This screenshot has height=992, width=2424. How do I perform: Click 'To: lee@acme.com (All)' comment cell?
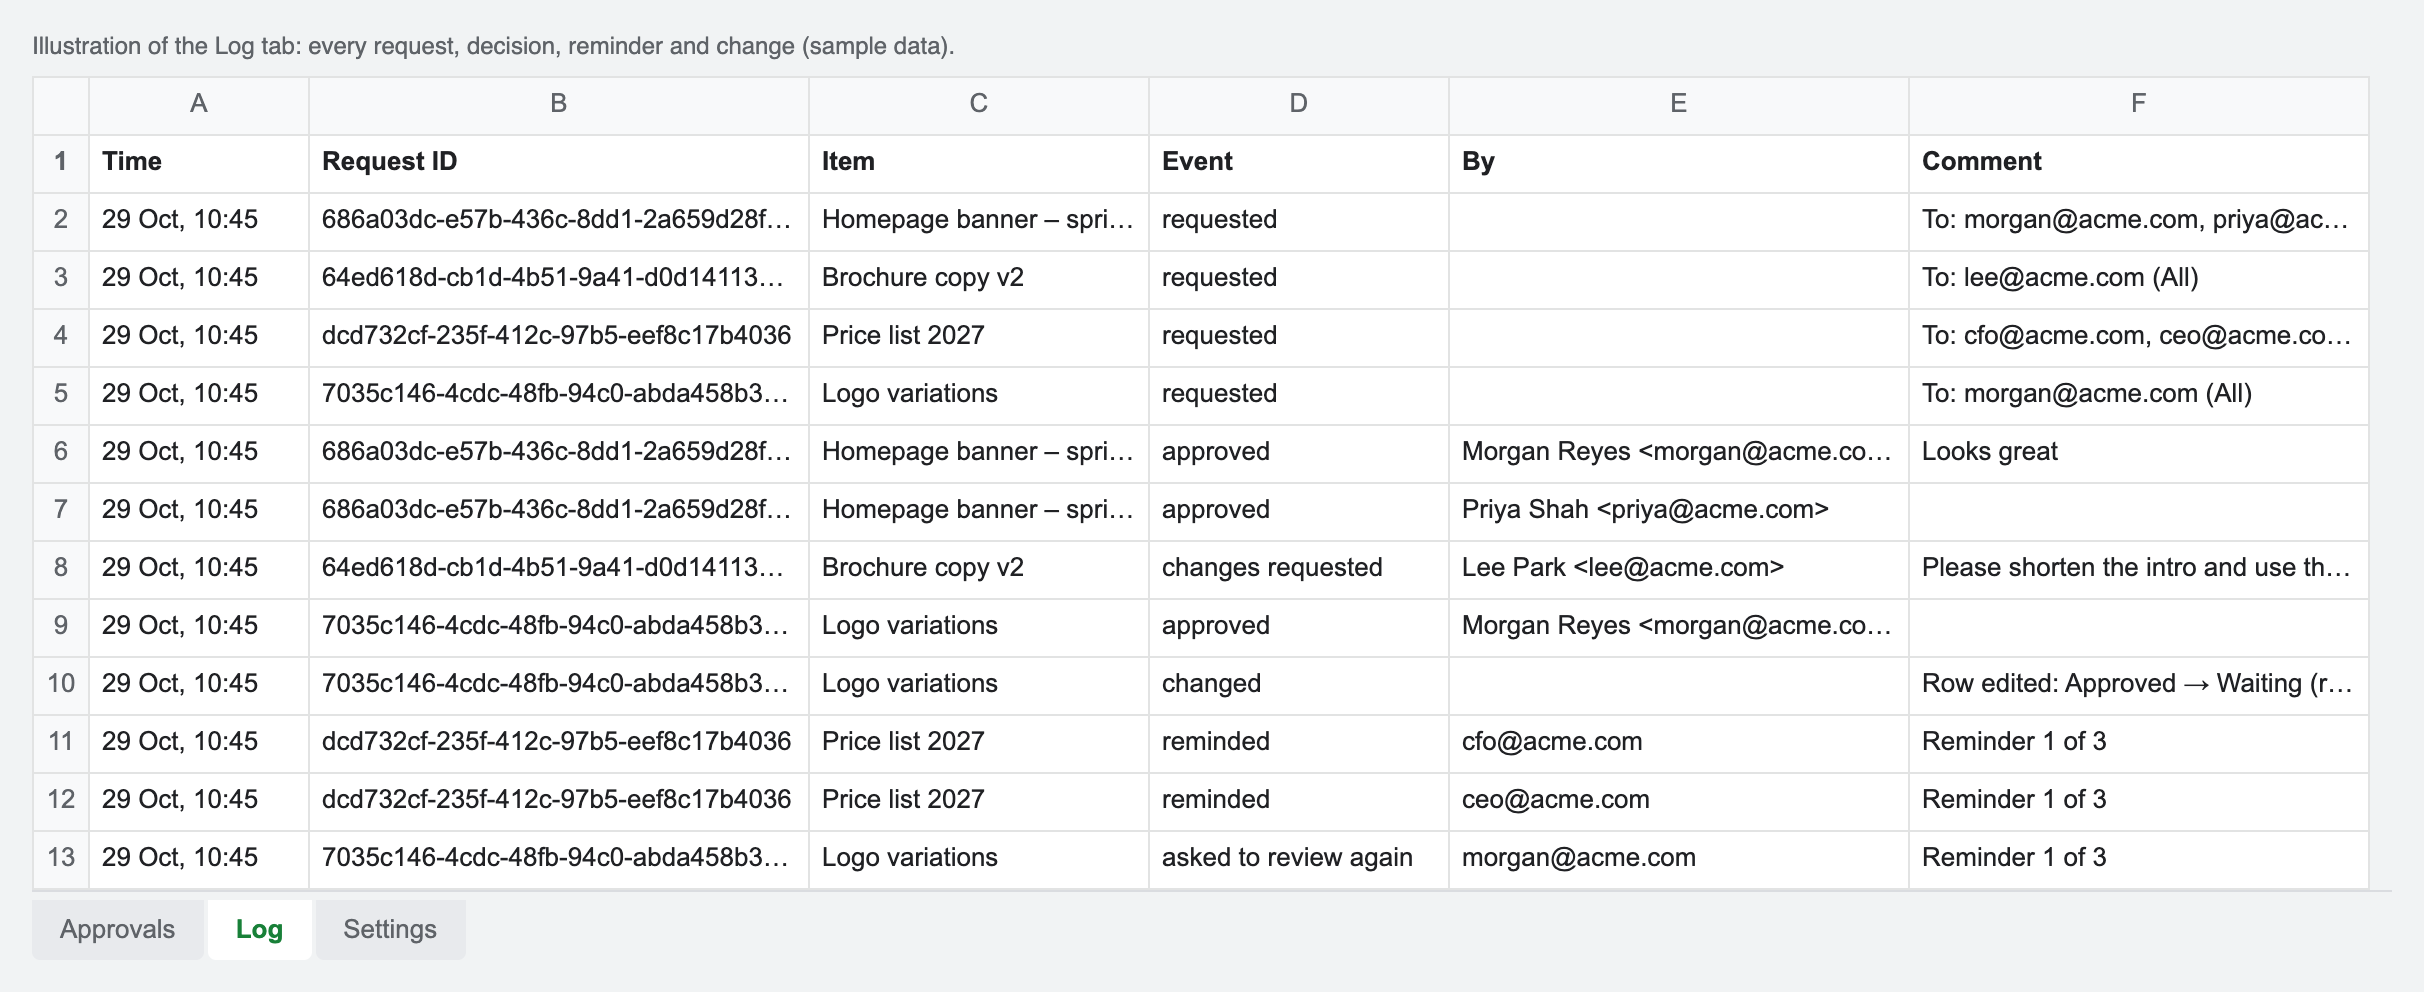pyautogui.click(x=2139, y=278)
